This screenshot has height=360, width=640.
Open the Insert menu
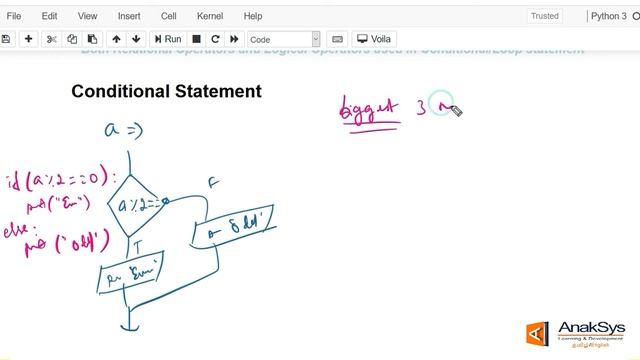(129, 16)
